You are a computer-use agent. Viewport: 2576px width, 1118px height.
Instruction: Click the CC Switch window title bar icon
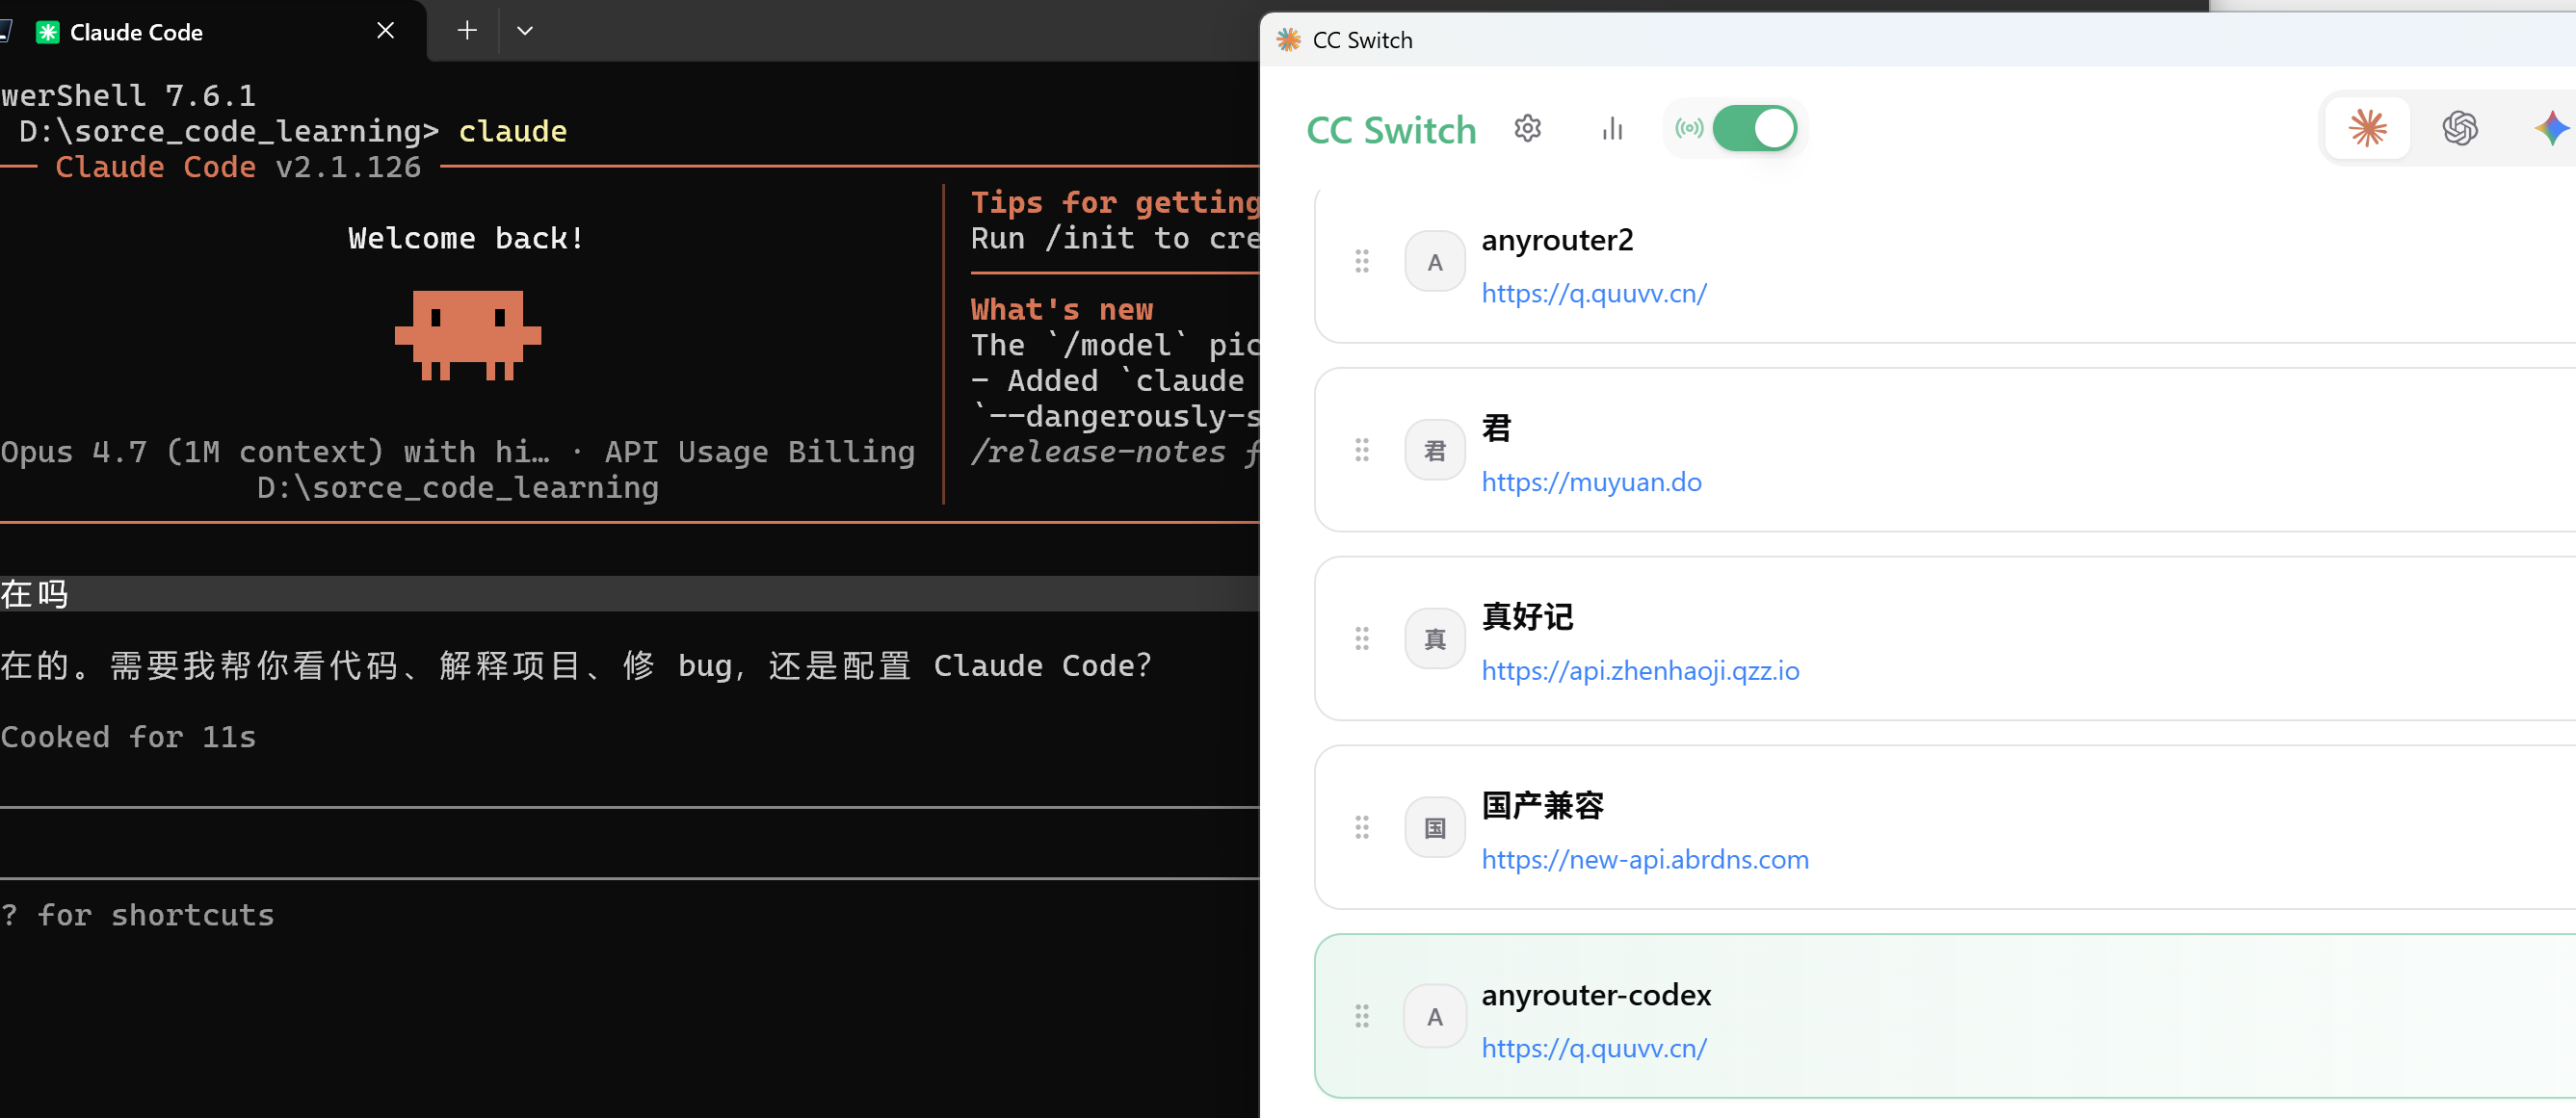click(x=1288, y=40)
